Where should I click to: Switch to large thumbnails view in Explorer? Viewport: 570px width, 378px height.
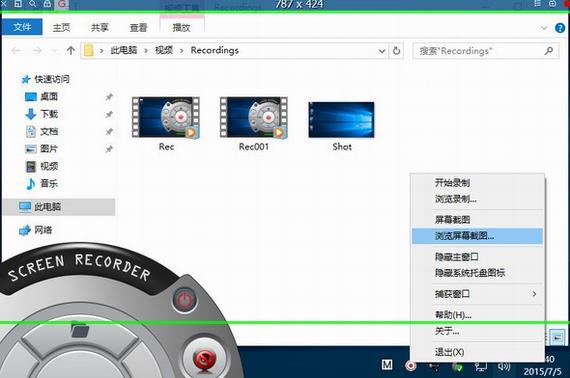click(x=557, y=338)
